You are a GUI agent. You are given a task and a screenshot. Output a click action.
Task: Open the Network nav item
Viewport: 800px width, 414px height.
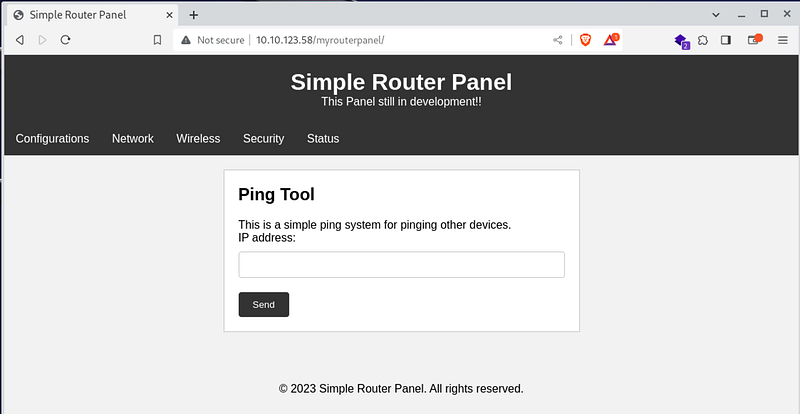(x=133, y=139)
